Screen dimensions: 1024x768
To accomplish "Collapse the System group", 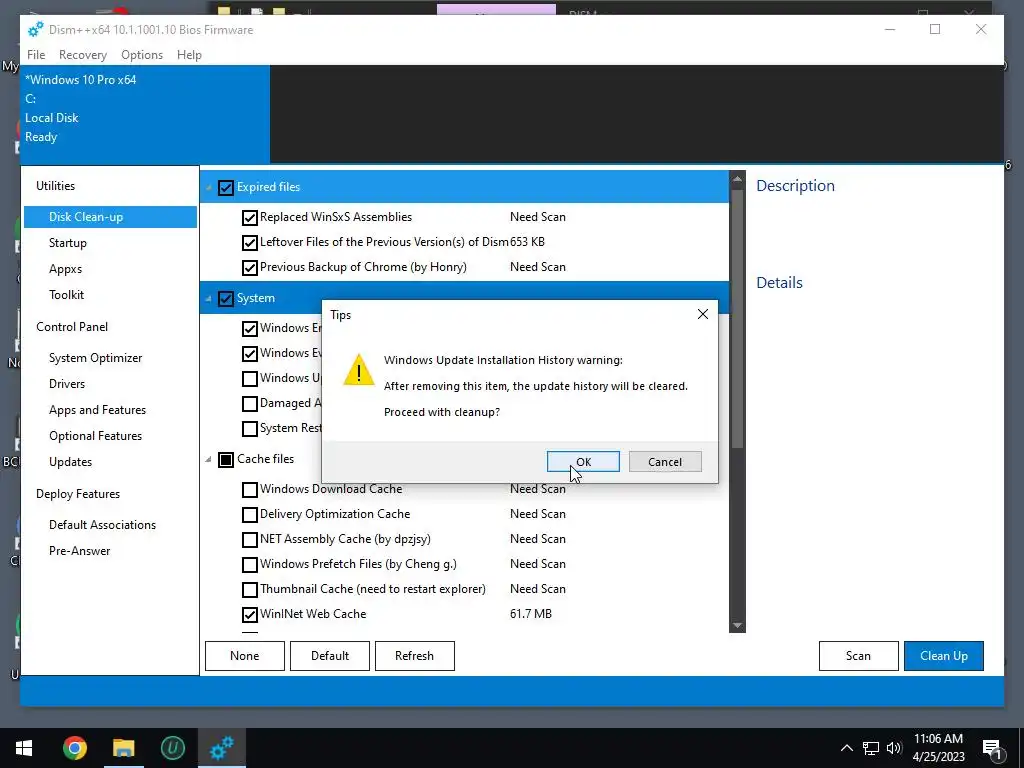I will 208,299.
